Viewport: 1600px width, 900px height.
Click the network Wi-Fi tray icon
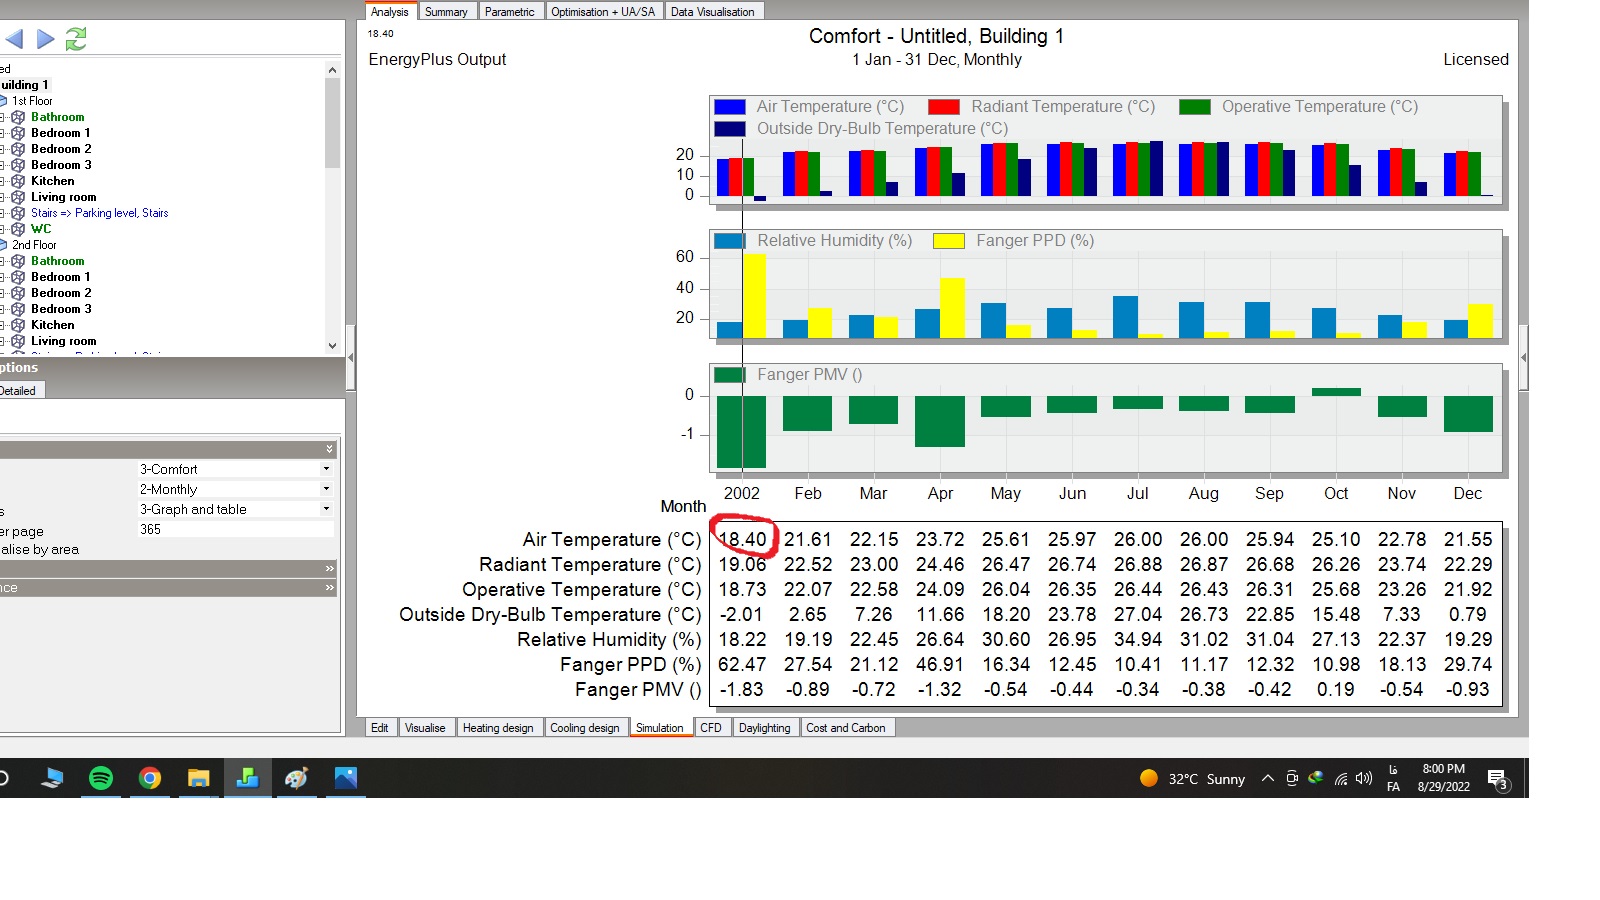point(1341,779)
